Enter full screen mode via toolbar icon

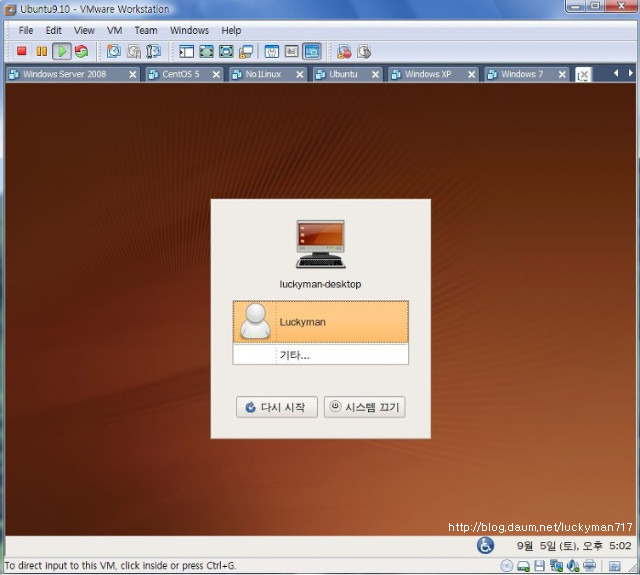pos(207,51)
